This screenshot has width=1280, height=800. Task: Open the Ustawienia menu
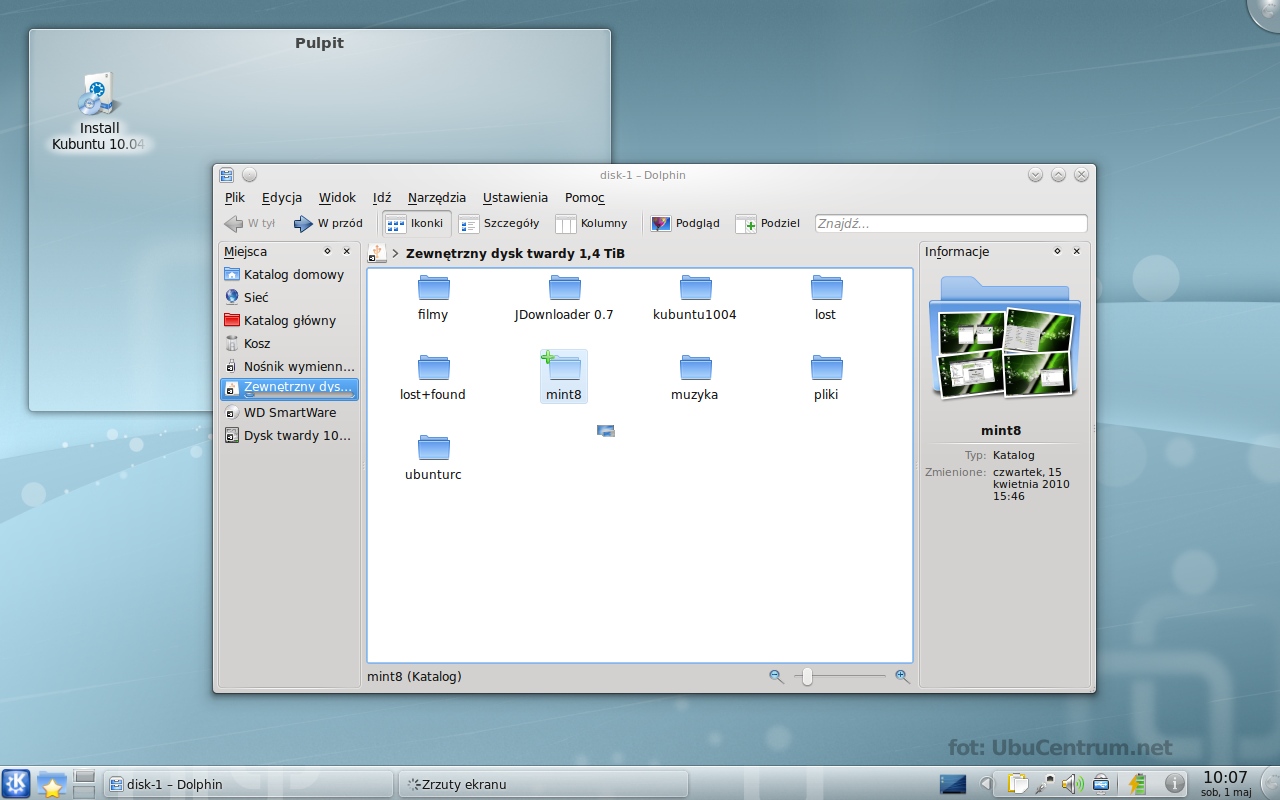(515, 197)
